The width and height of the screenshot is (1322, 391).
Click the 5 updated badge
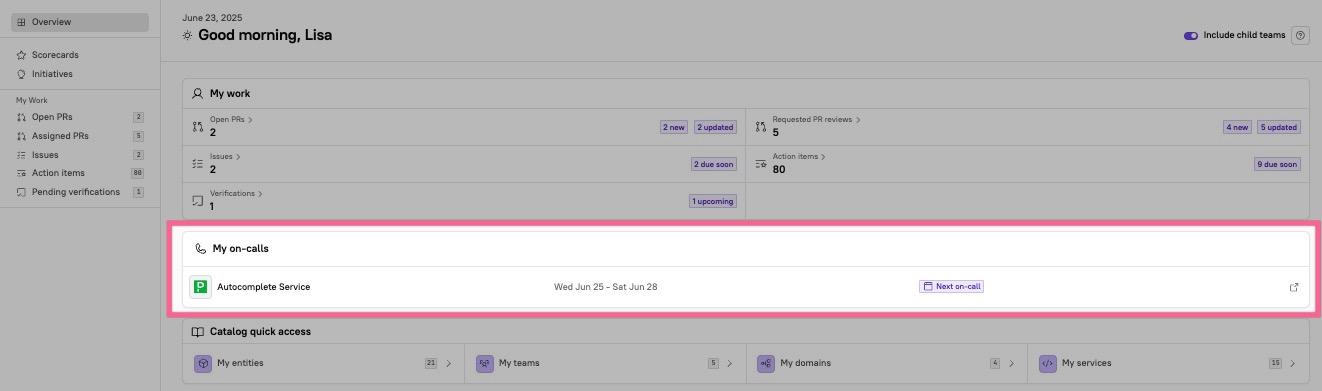(1279, 127)
